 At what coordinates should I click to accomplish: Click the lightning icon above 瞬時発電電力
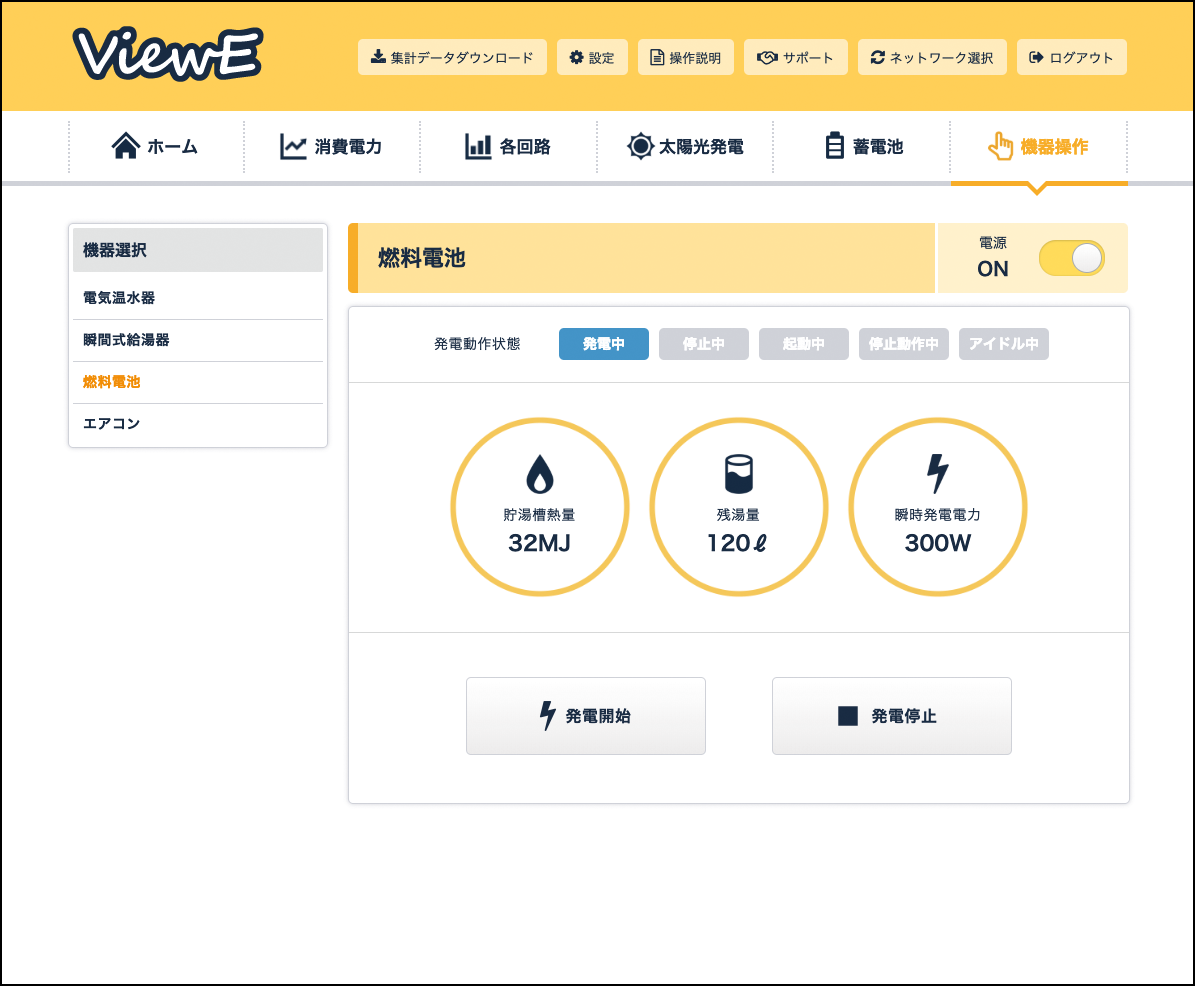(x=937, y=473)
